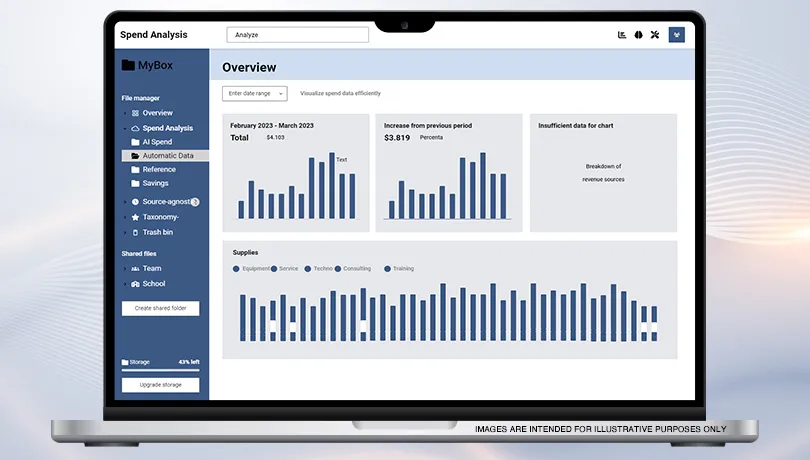
Task: Click the Trash bin icon
Action: pyautogui.click(x=135, y=232)
